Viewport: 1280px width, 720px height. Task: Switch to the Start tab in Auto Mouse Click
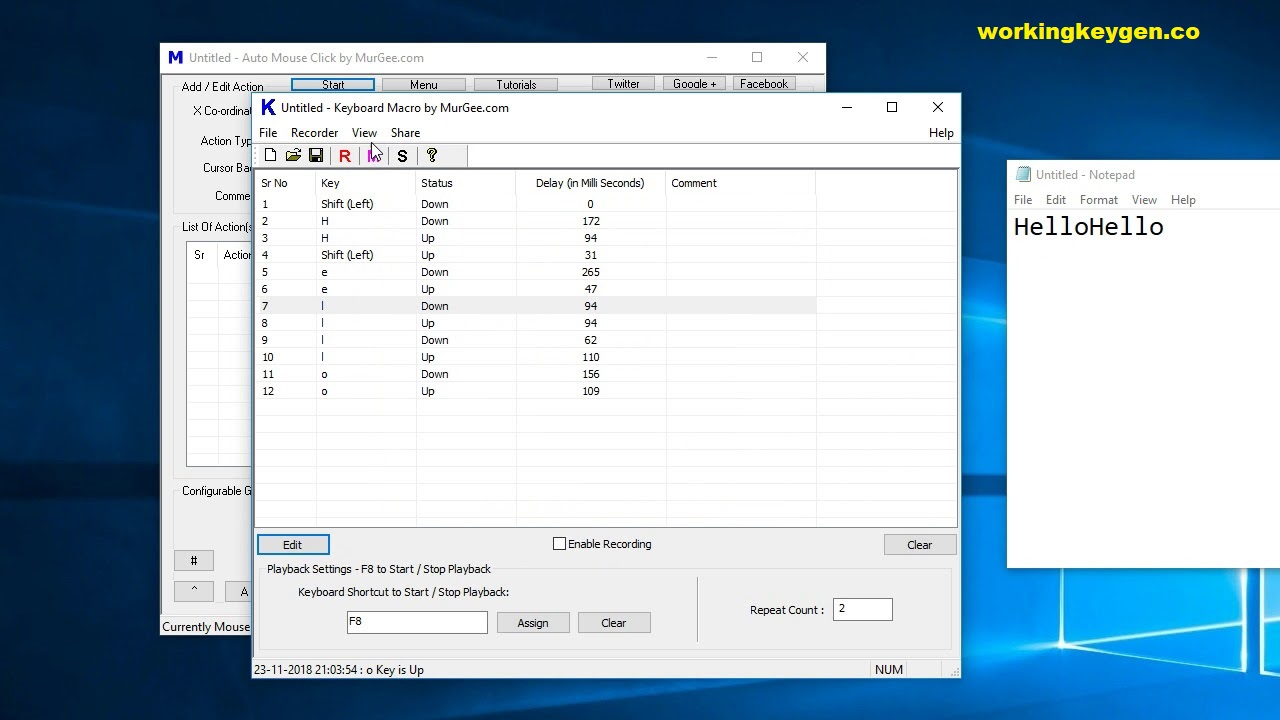(x=332, y=84)
